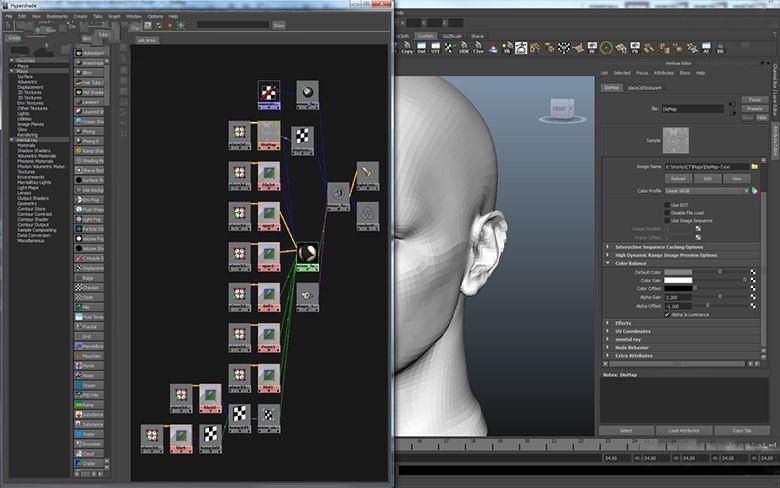Create an Ocean Shader node
This screenshot has width=780, height=488.
point(89,121)
